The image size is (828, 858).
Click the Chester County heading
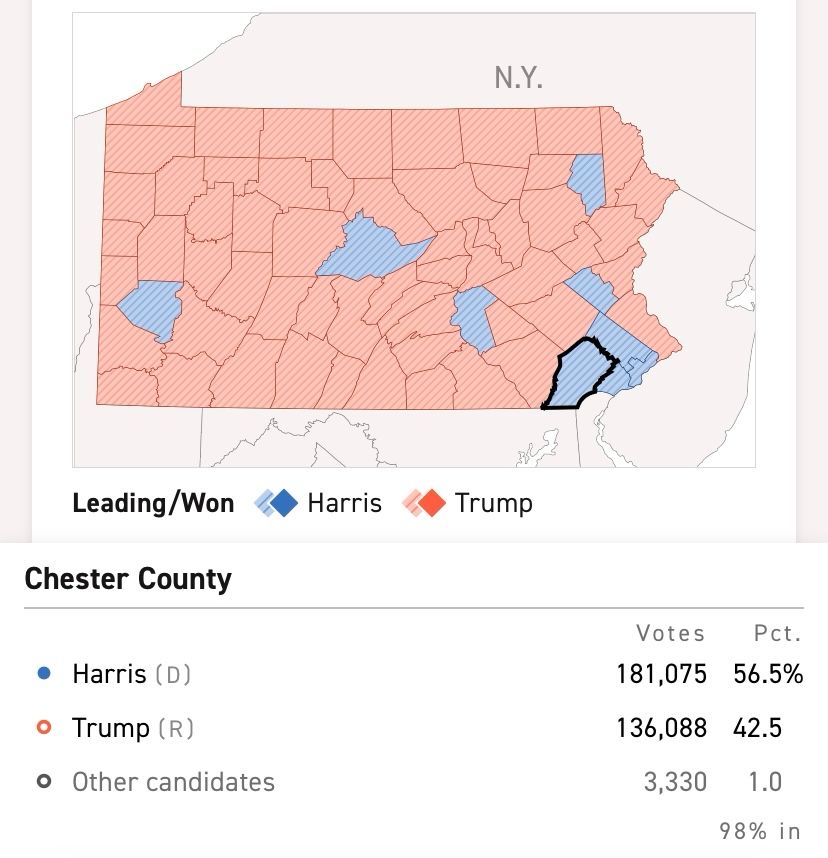[128, 579]
